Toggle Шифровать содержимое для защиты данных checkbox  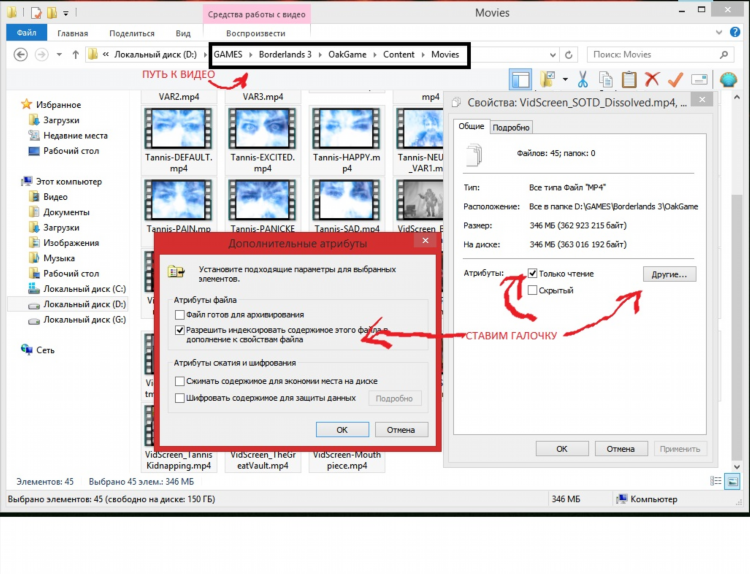pos(179,398)
